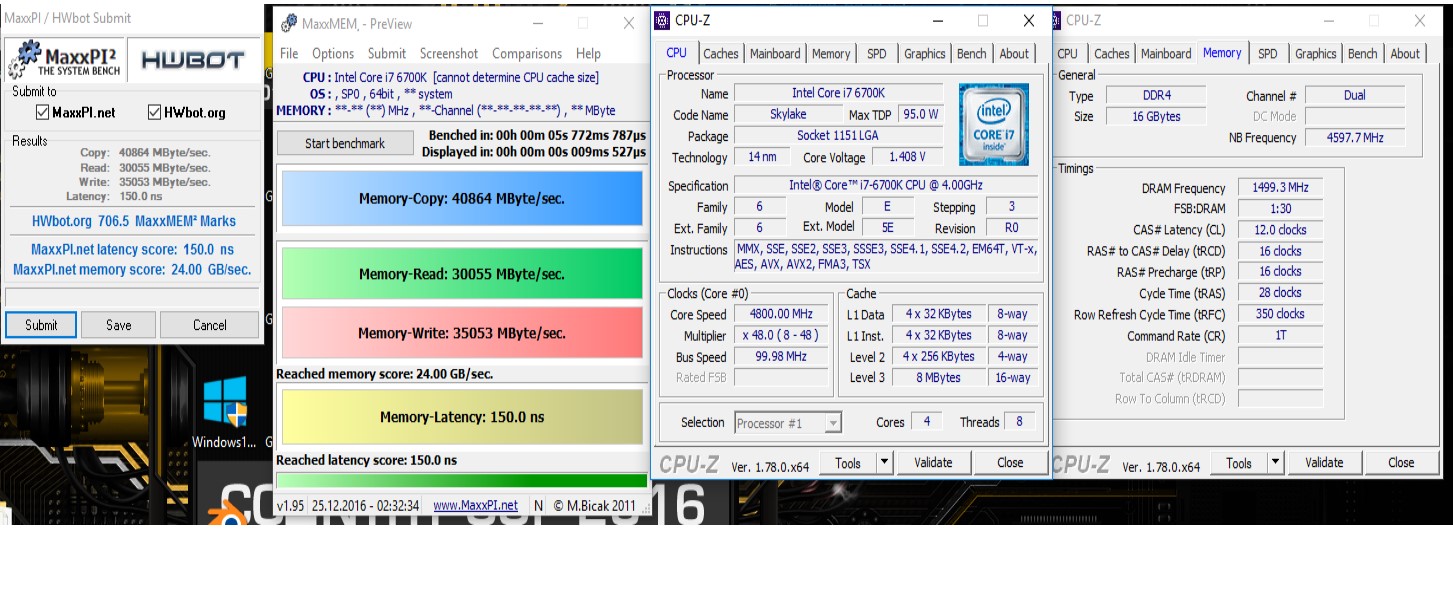This screenshot has width=1453, height=609.
Task: Click the green progress bar in MaxxMEM
Action: pos(462,481)
